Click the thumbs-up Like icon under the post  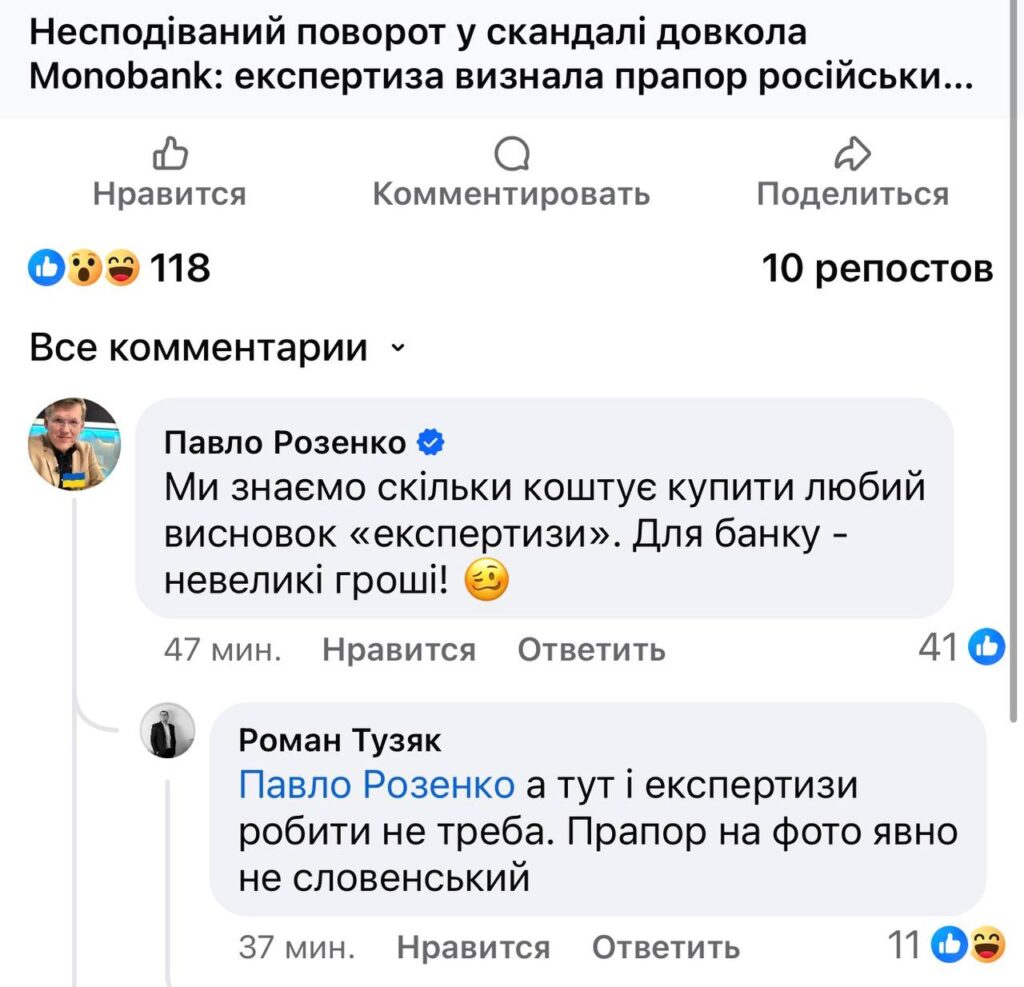tap(169, 154)
